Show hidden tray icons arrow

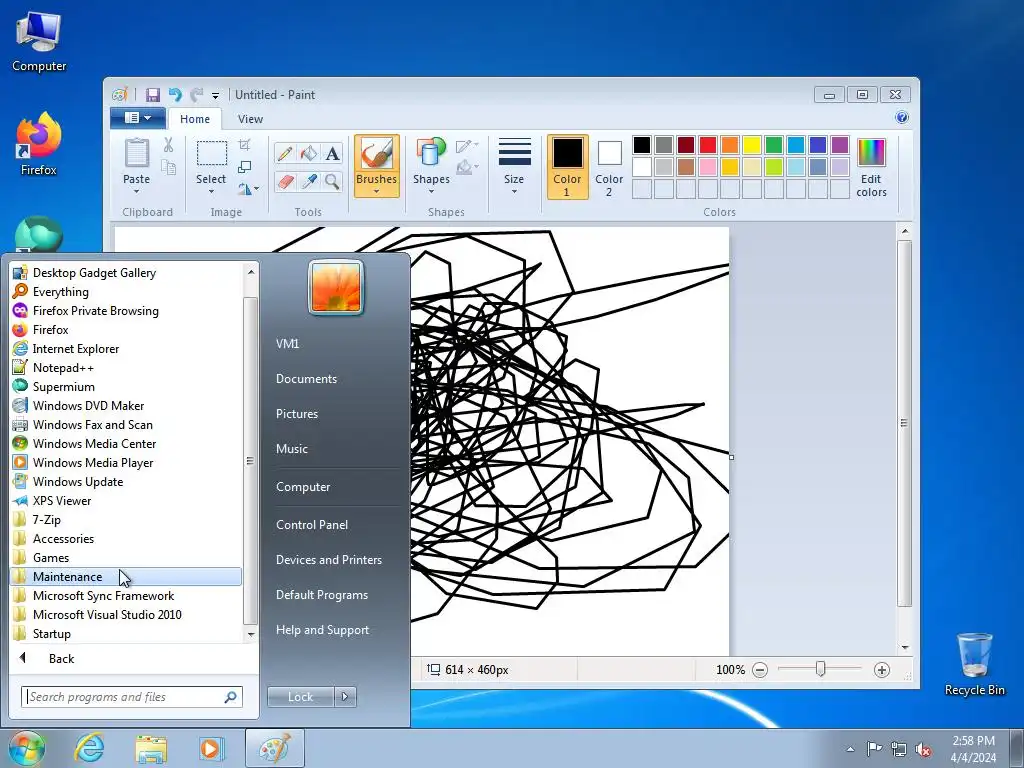click(x=850, y=749)
